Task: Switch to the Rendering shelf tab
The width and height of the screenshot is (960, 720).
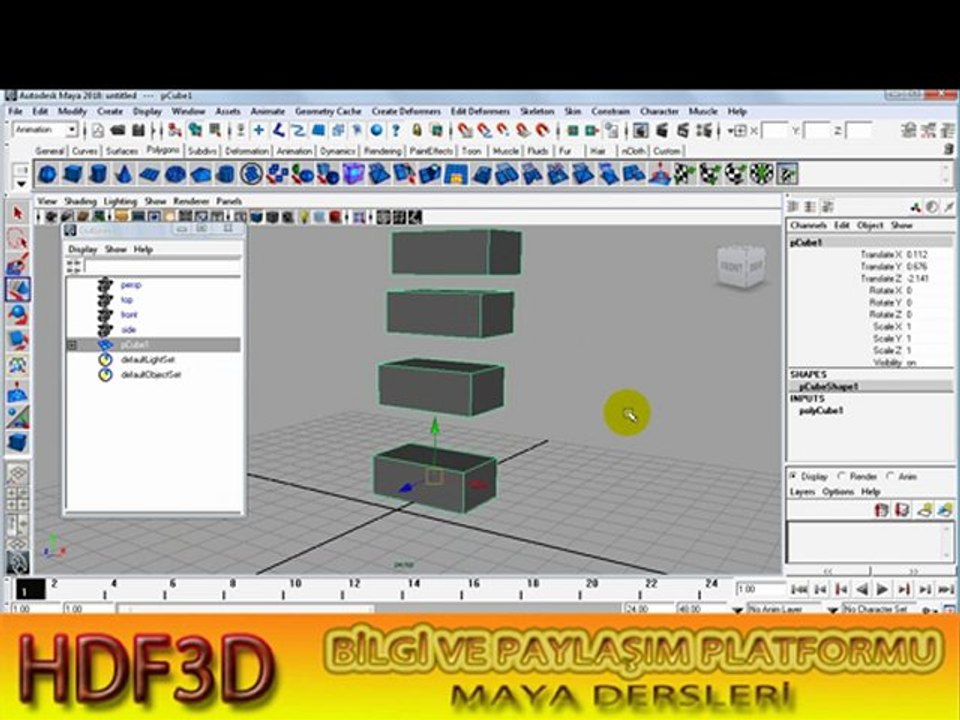Action: tap(383, 151)
